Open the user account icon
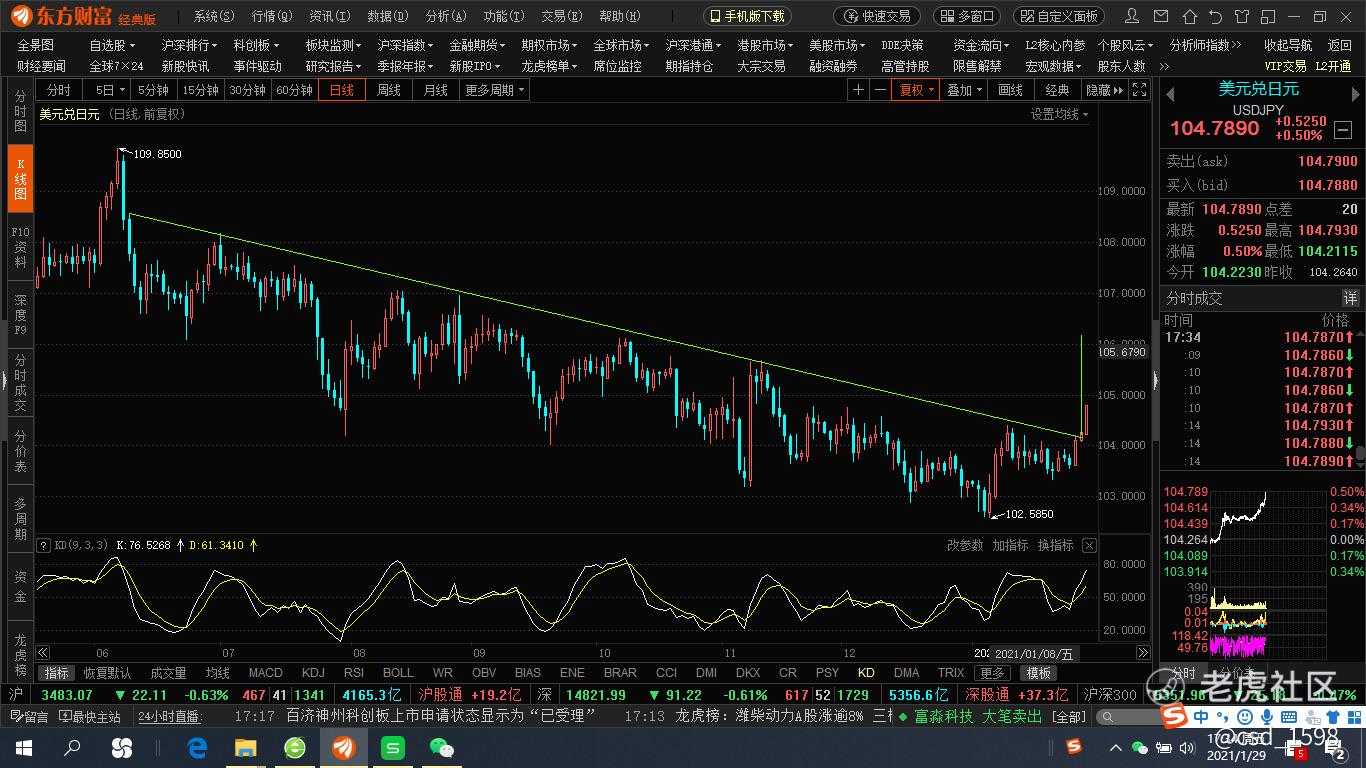Screen dimensions: 1366x768 click(x=1131, y=16)
